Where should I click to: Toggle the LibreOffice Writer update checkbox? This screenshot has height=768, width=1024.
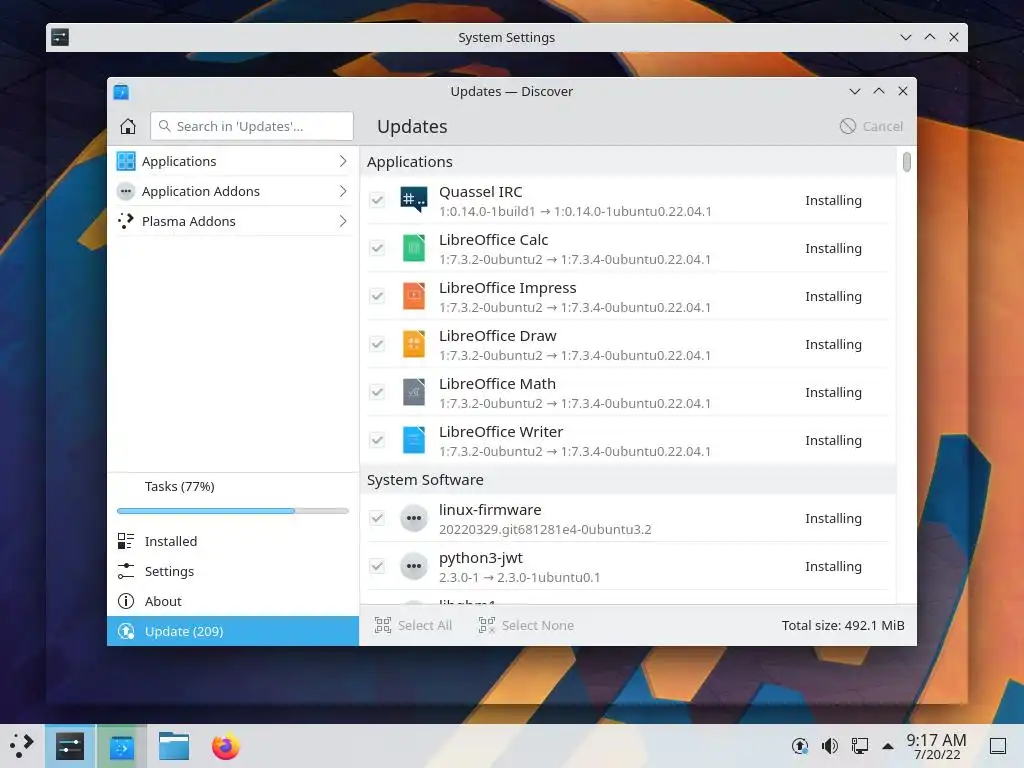point(377,440)
